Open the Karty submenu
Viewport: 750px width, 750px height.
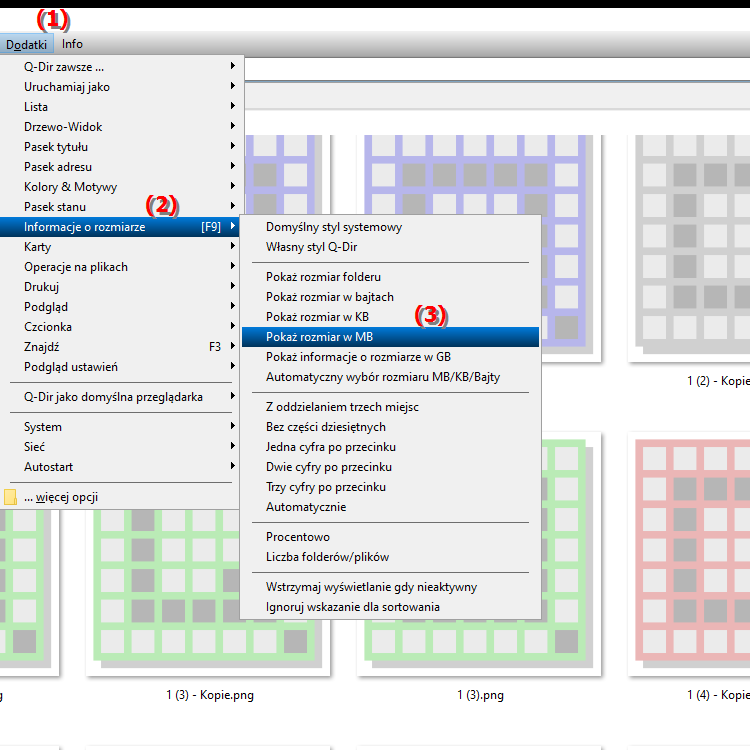(121, 247)
